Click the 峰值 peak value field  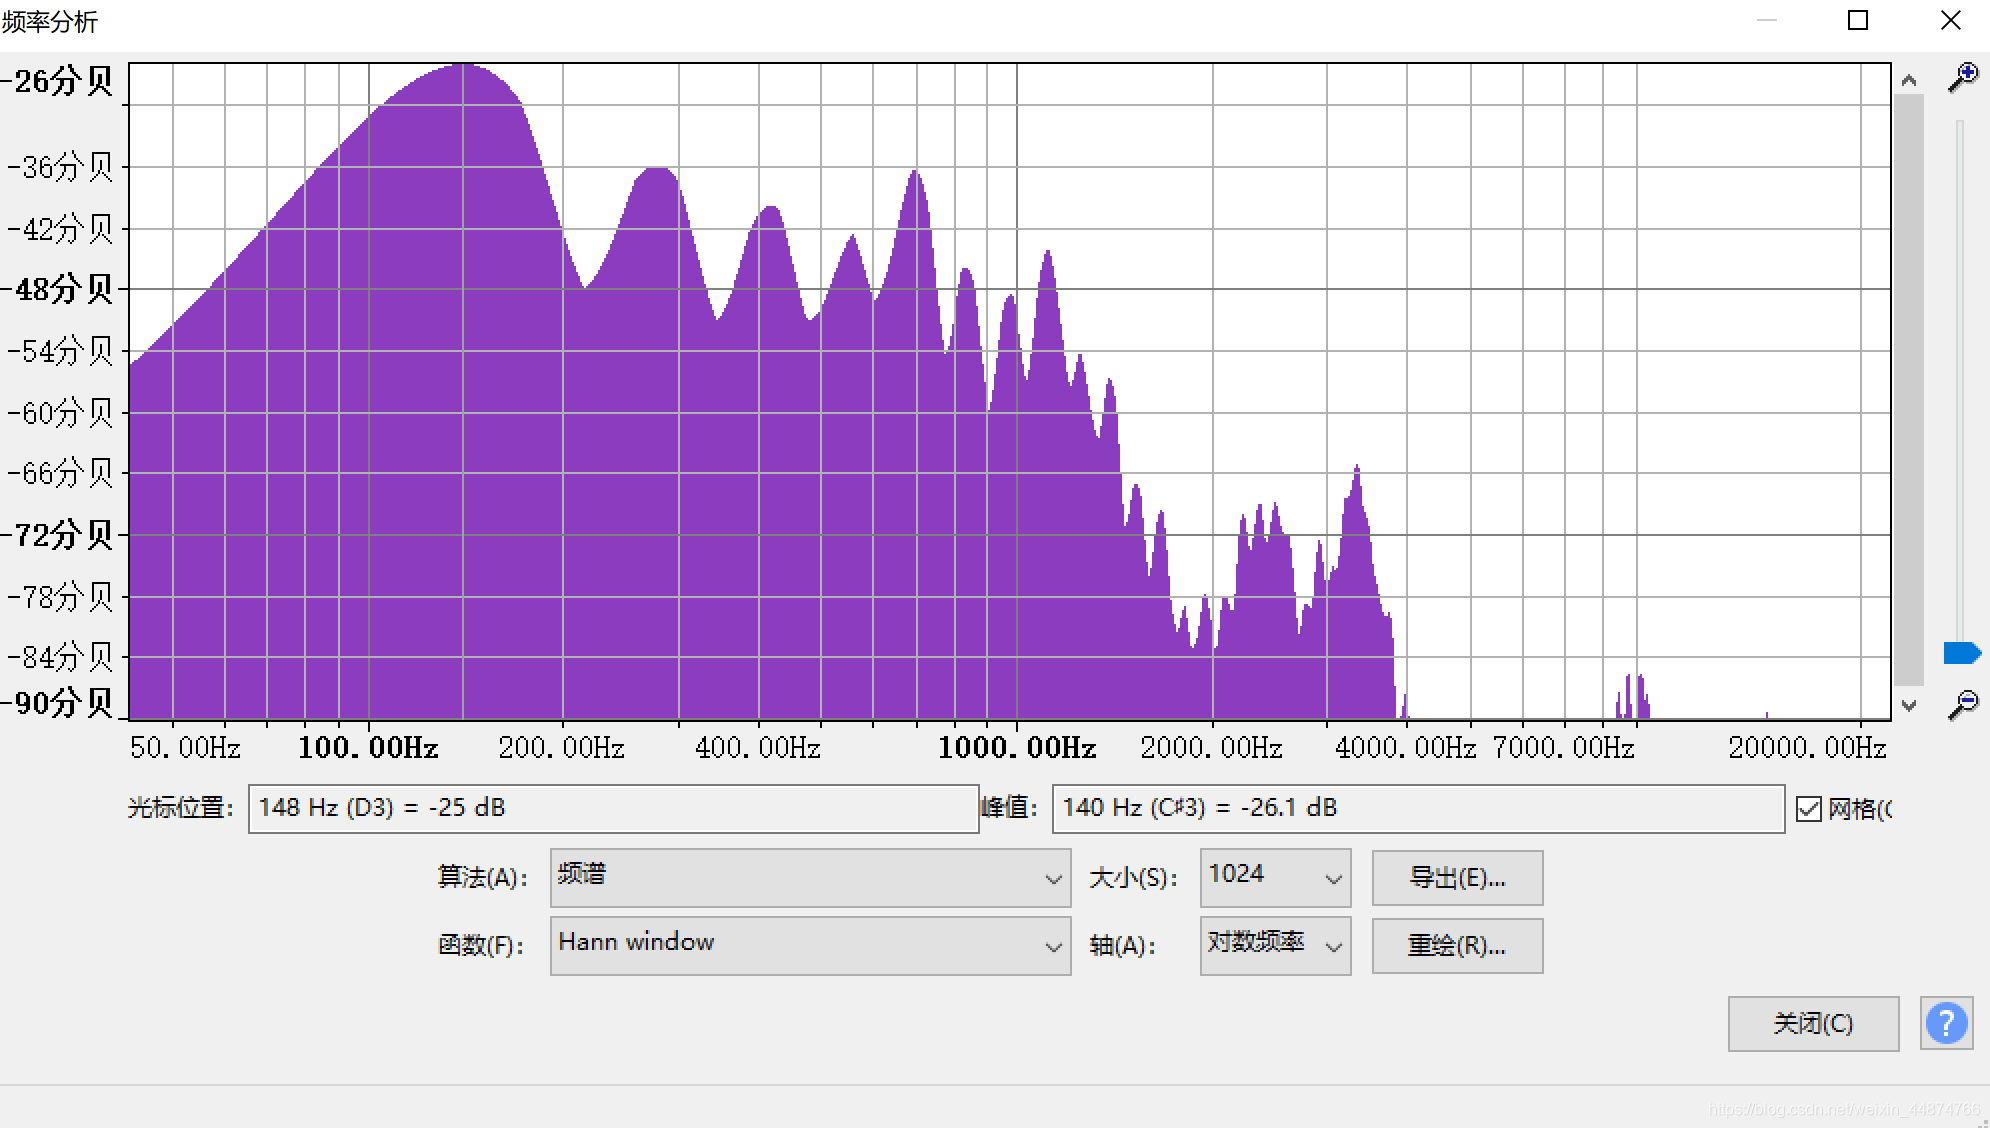pyautogui.click(x=1418, y=808)
